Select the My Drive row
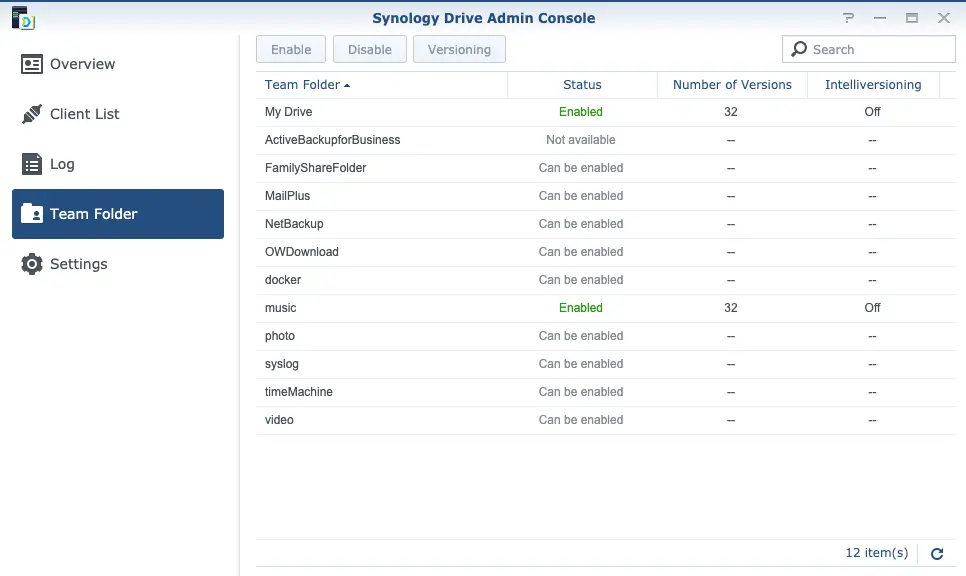Screen dimensions: 966x576 coord(606,112)
